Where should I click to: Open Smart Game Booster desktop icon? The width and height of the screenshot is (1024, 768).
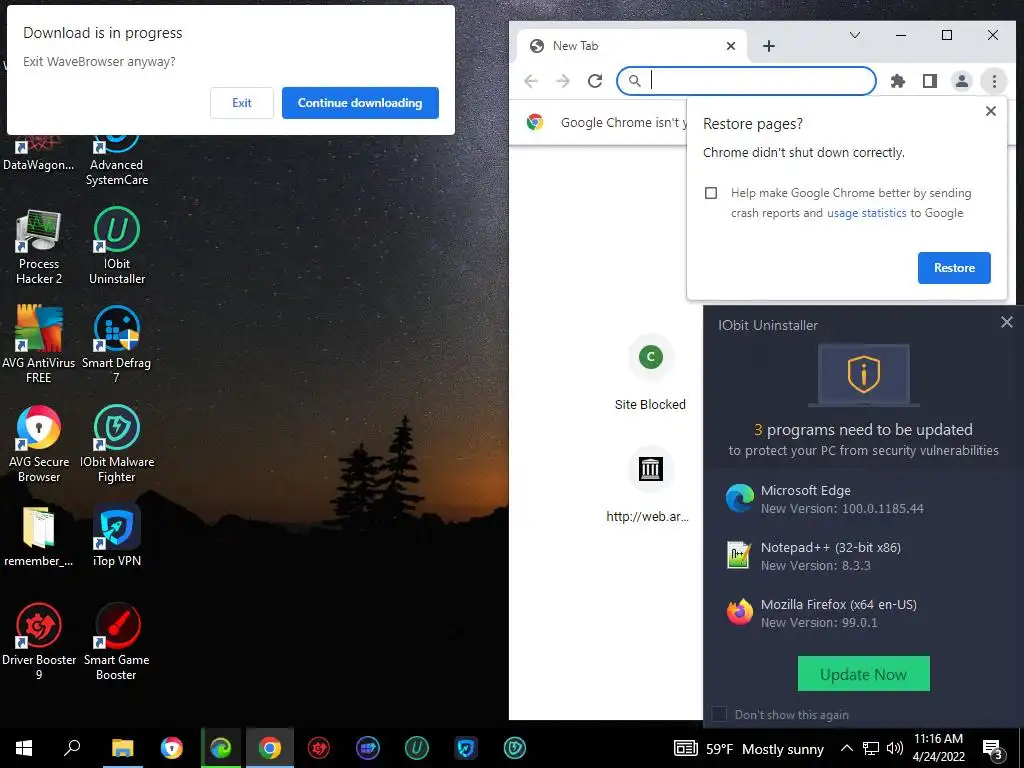[117, 641]
